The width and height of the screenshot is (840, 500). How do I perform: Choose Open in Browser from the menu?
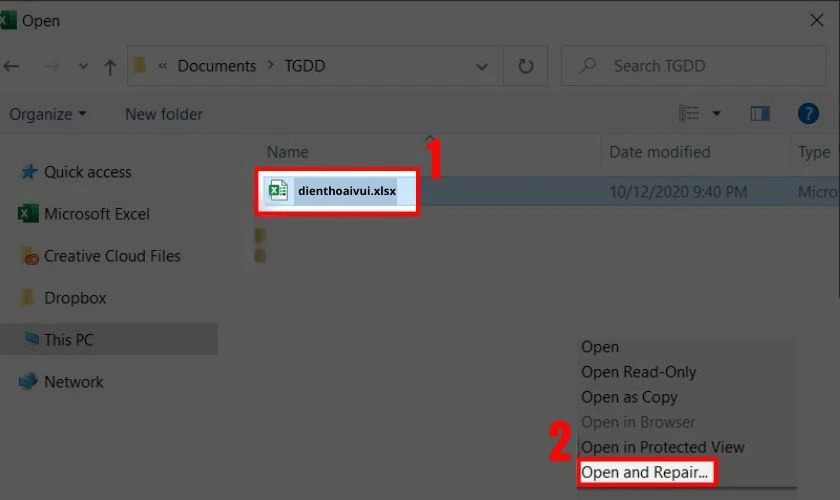click(x=638, y=422)
